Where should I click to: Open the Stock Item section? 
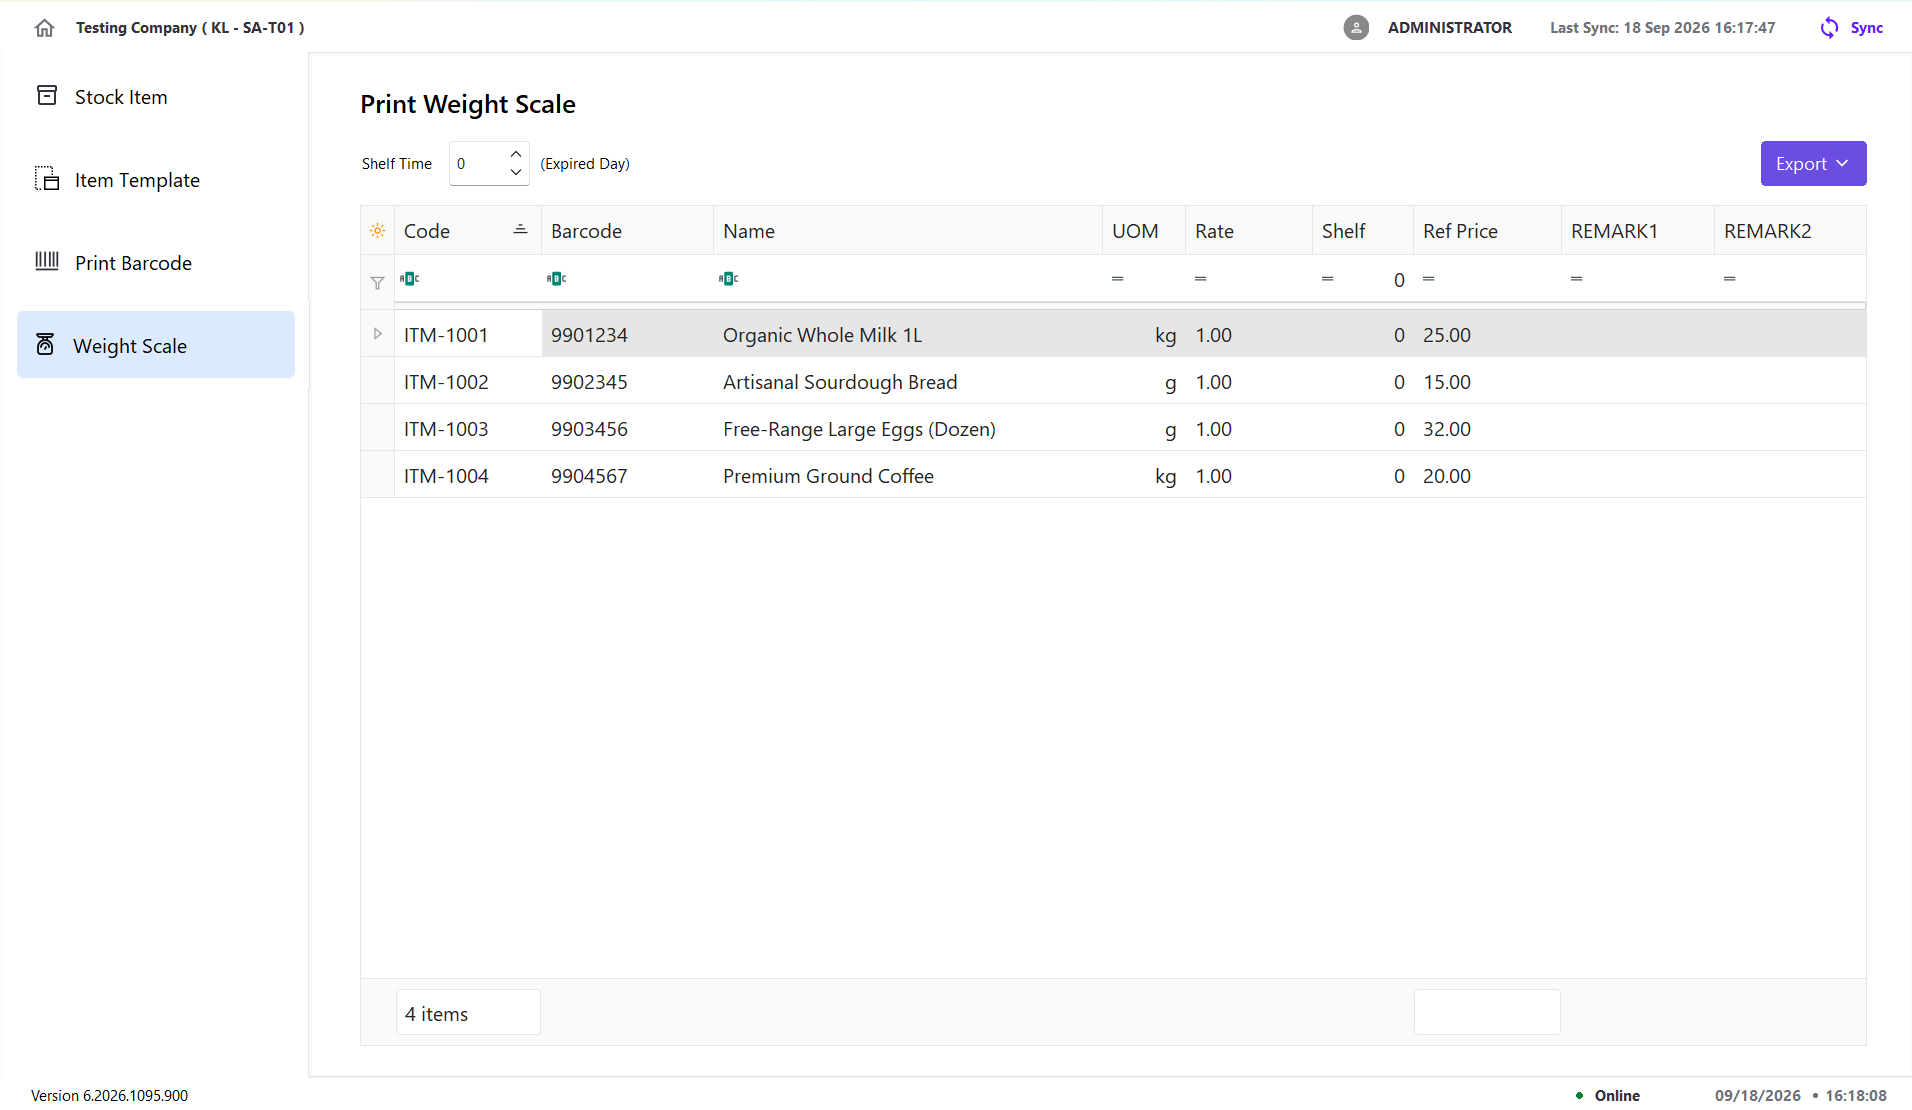click(156, 97)
